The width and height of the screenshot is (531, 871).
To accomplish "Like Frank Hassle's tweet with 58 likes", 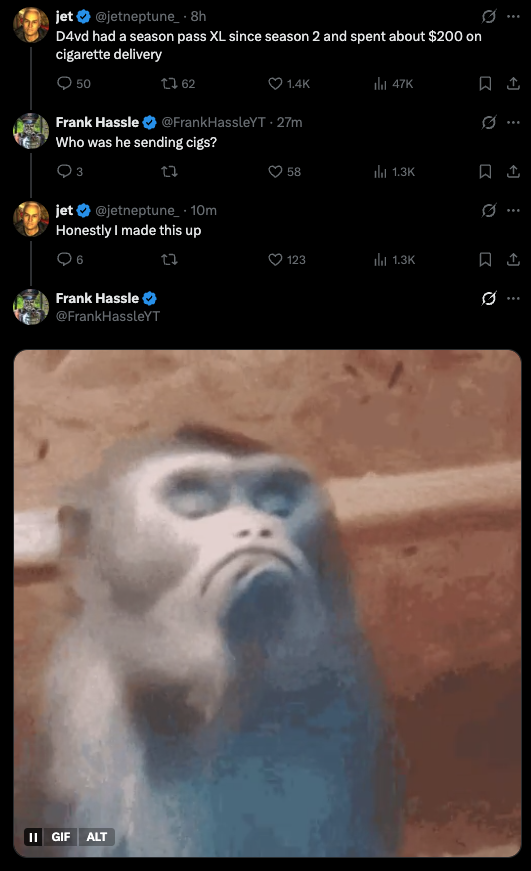I will [x=275, y=172].
